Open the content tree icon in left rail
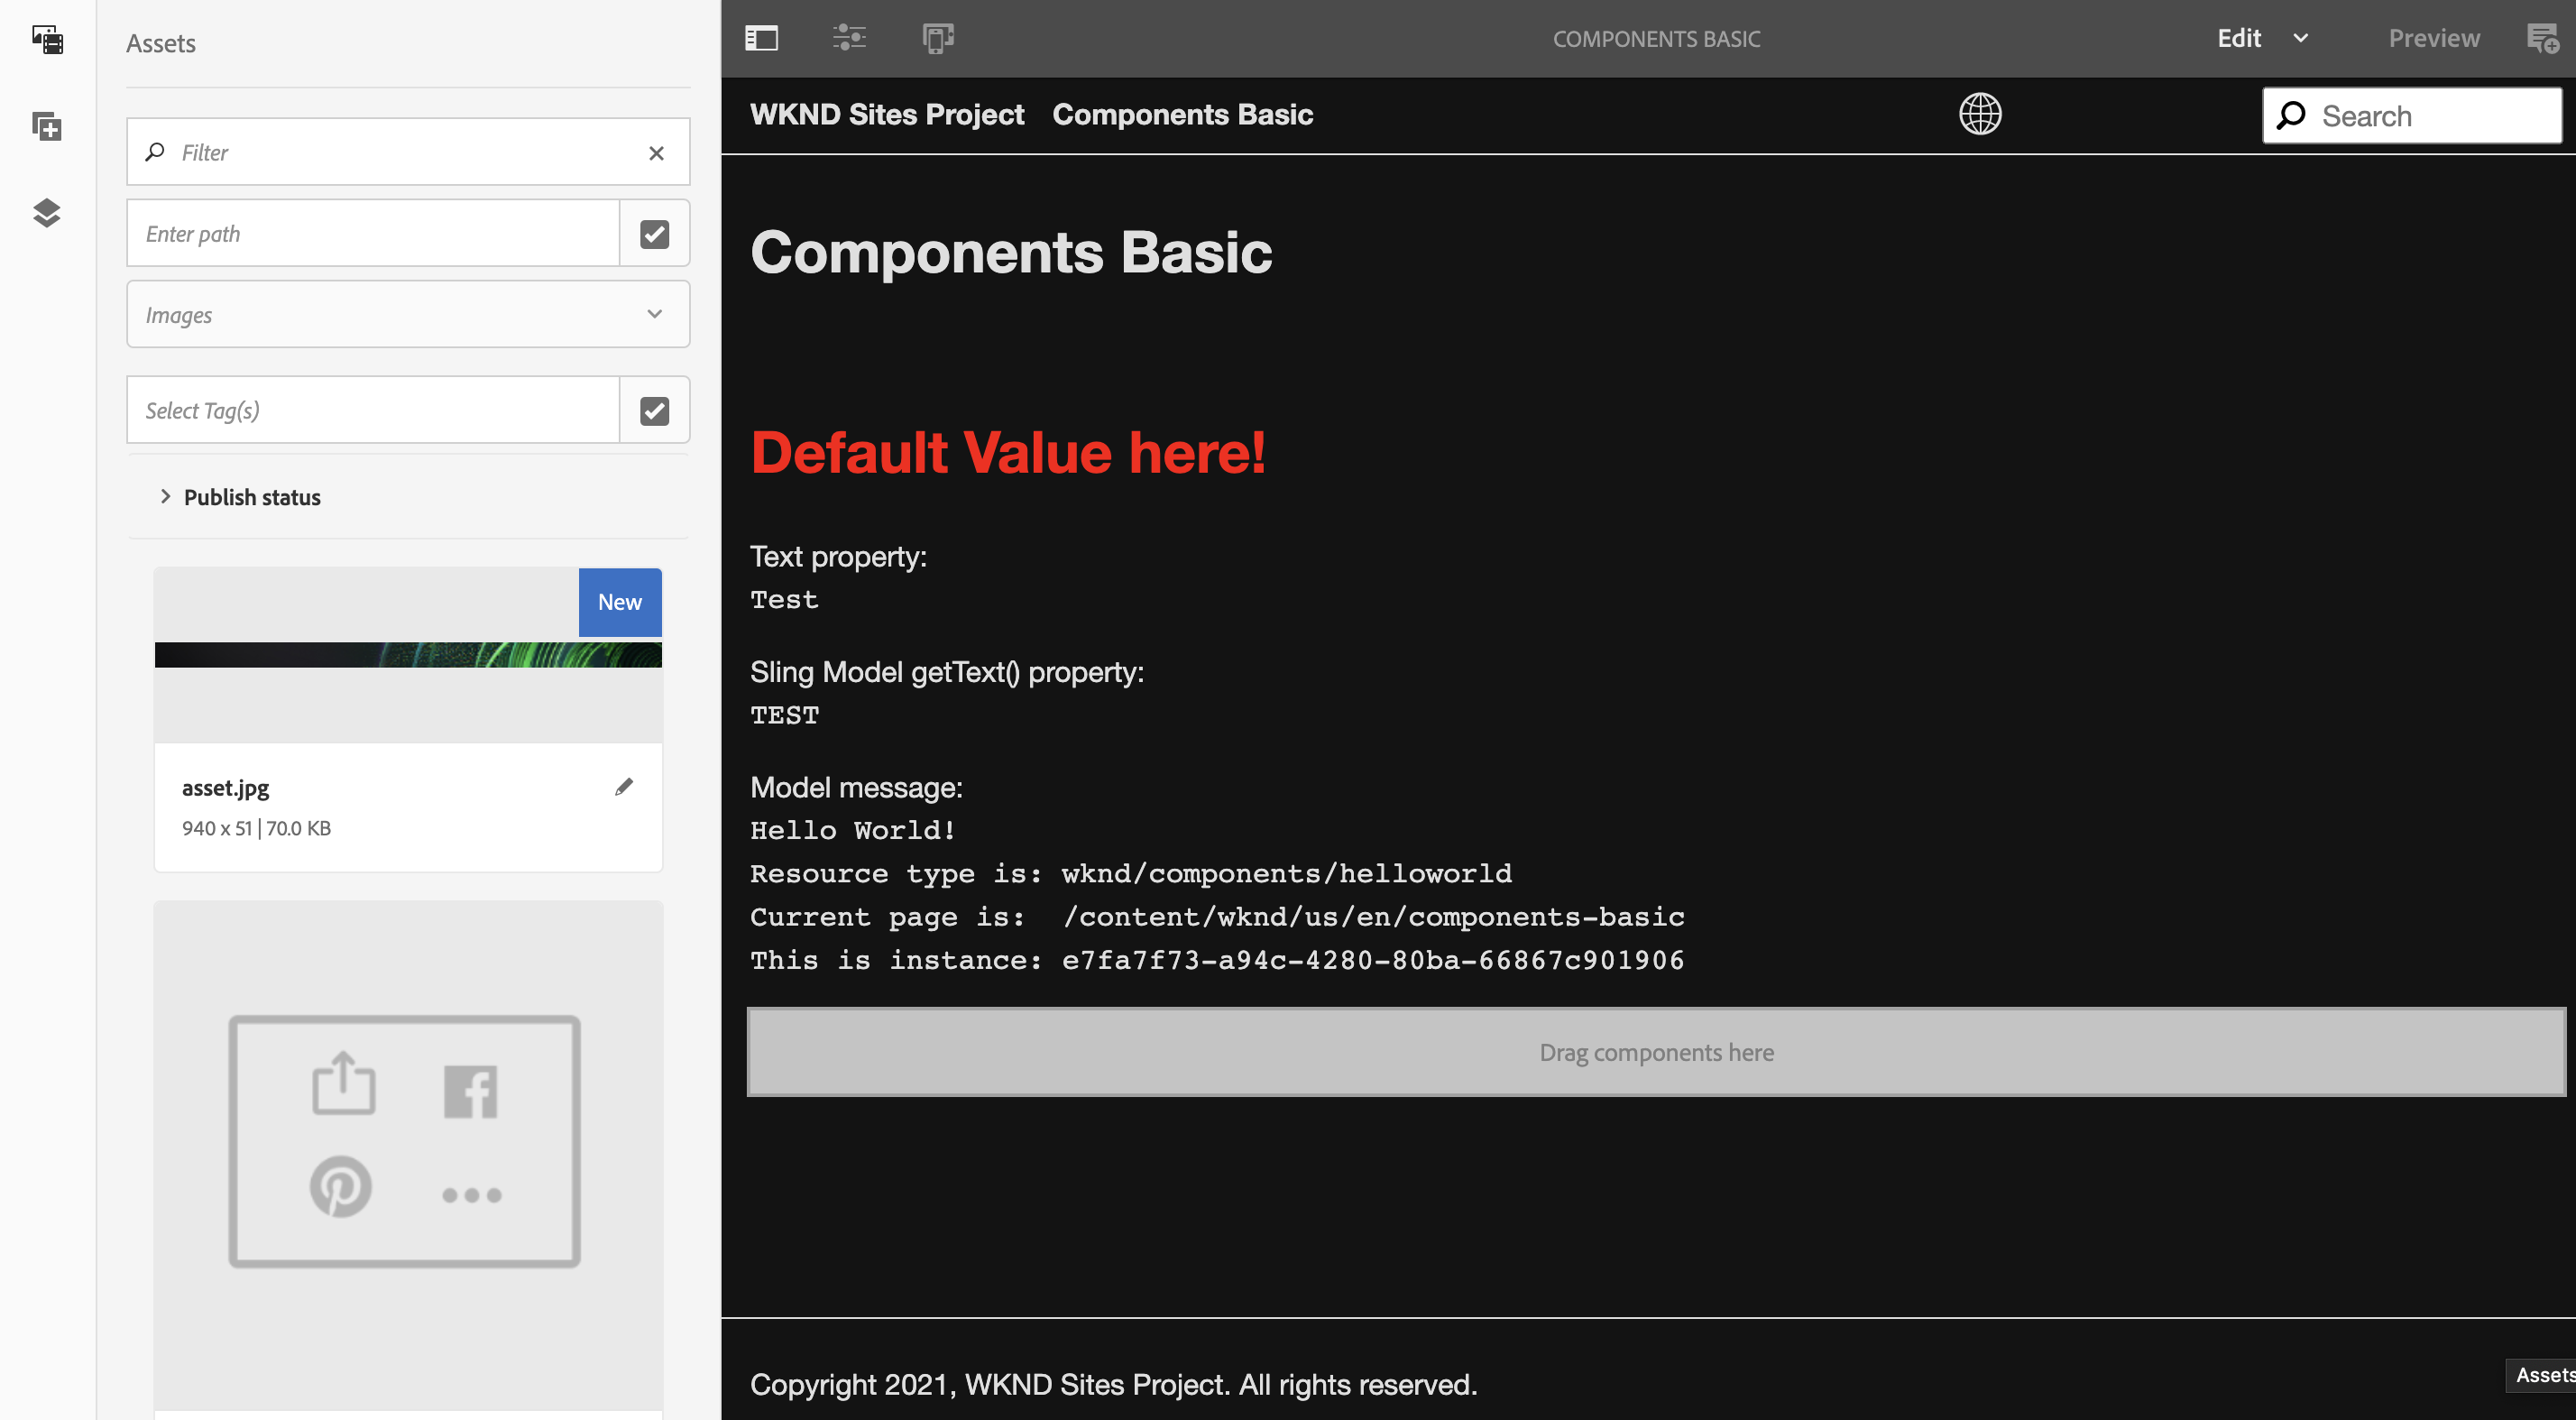The image size is (2576, 1420). click(x=46, y=213)
